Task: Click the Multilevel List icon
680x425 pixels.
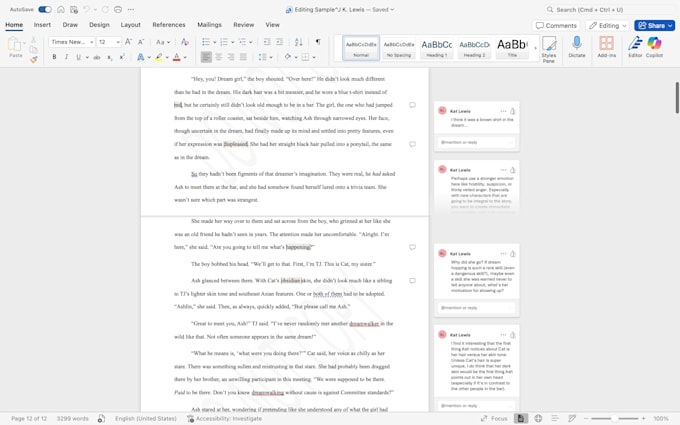Action: (242, 42)
